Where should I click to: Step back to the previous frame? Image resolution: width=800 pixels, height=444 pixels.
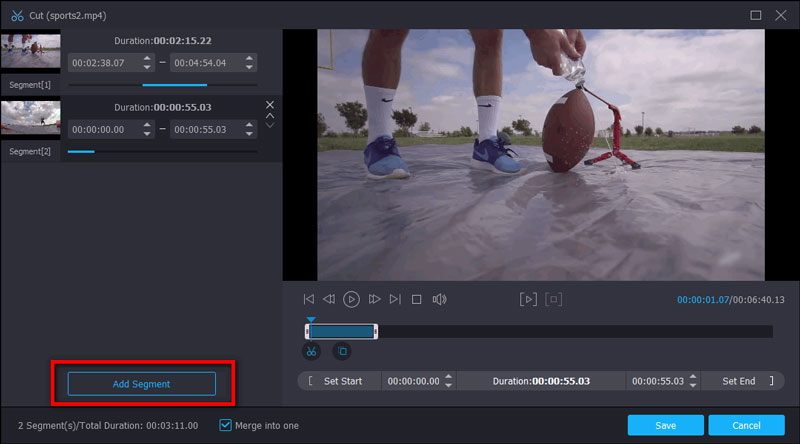(329, 299)
